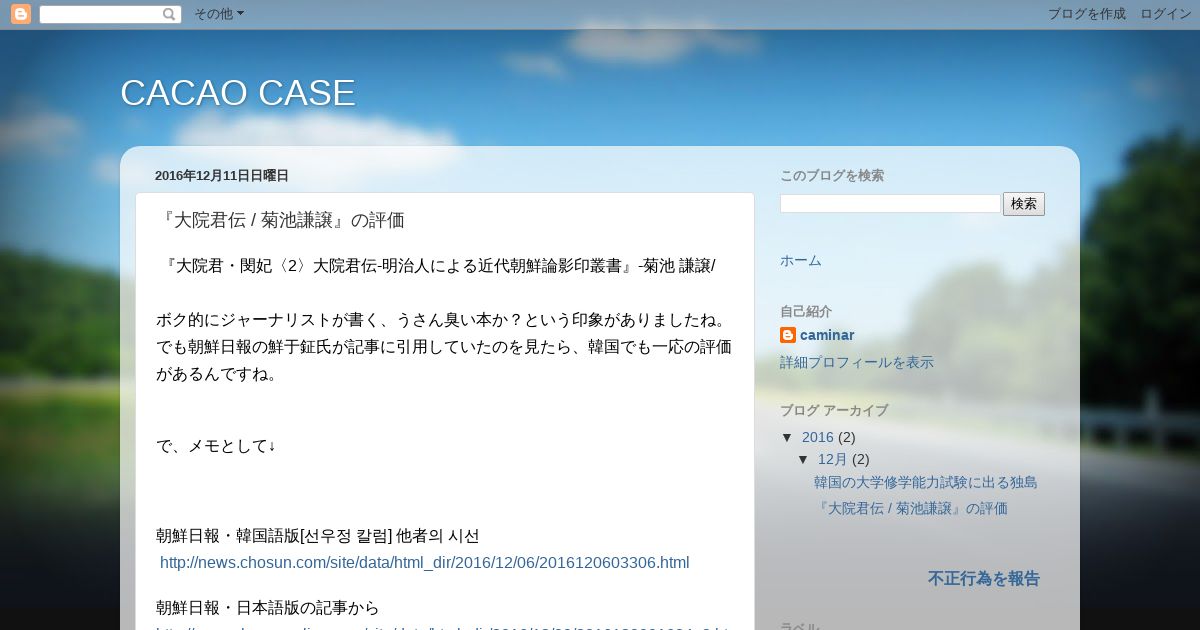Open the caminar profile link
Viewport: 1200px width, 630px height.
pos(827,335)
